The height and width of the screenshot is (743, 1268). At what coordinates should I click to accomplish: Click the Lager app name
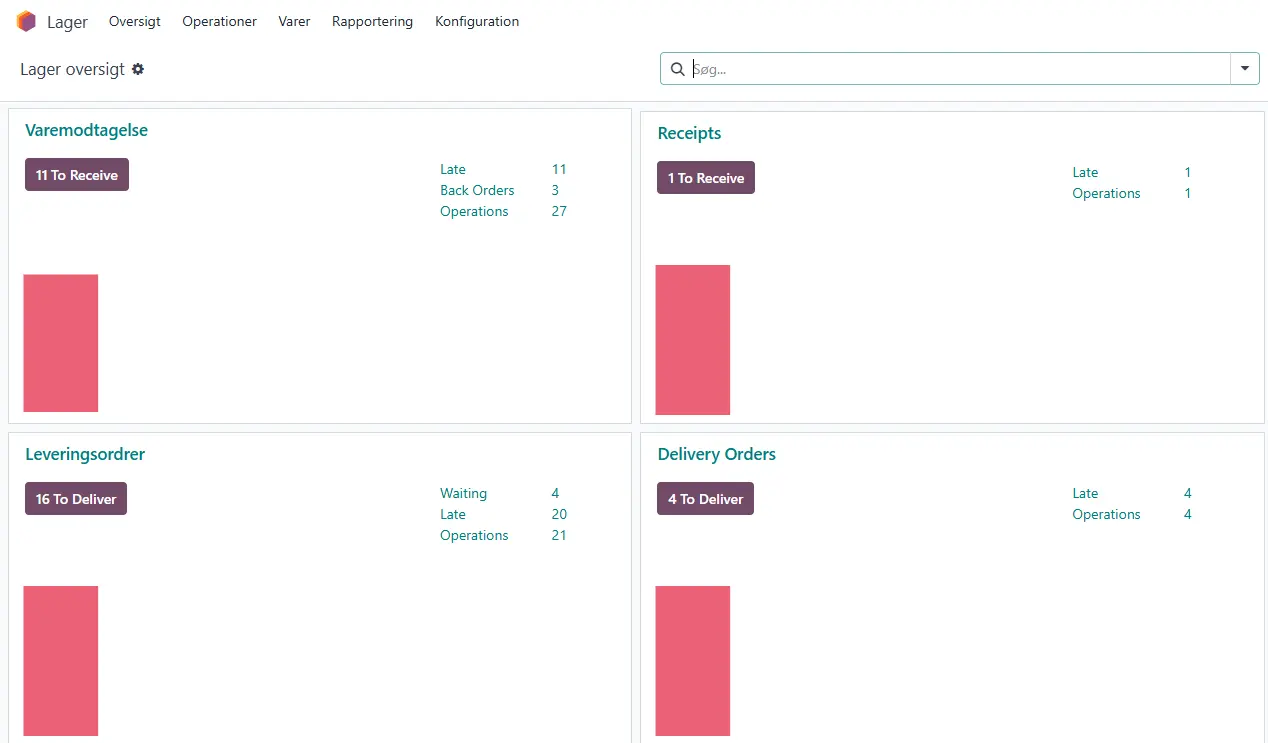67,22
